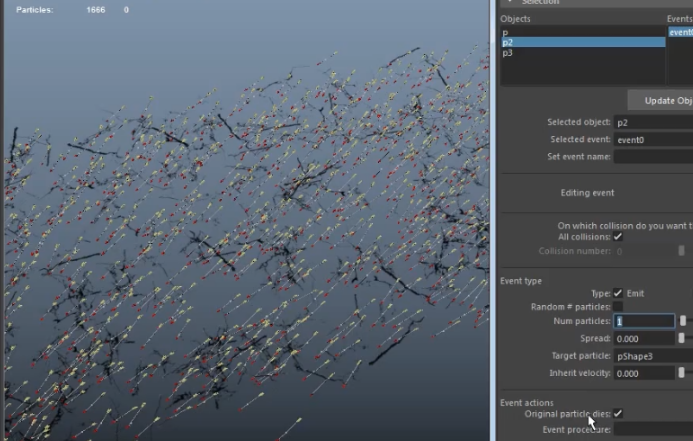
Task: Collapse the Selection section header
Action: [x=595, y=3]
